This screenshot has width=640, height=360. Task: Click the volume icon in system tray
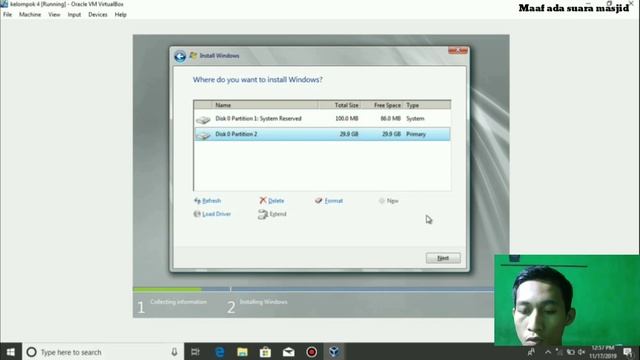pyautogui.click(x=582, y=352)
